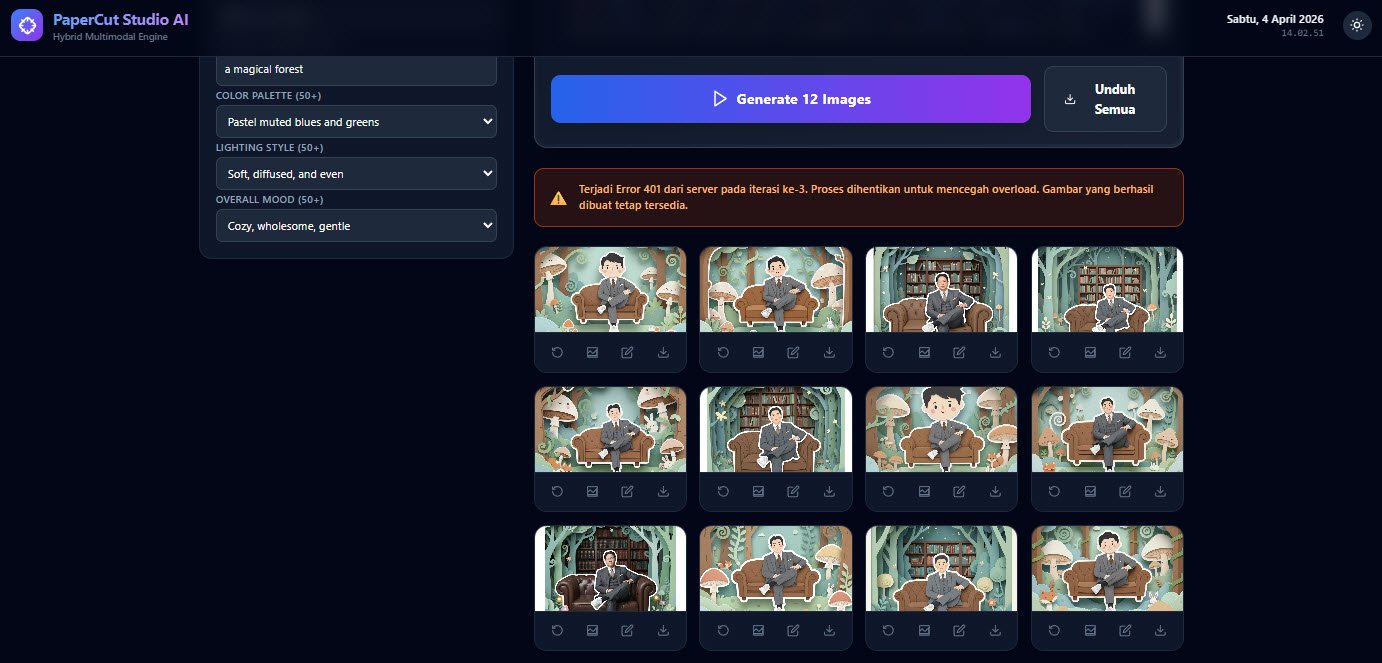This screenshot has height=663, width=1382.
Task: Click the 'PaperCut Studio AI' title text
Action: point(120,19)
